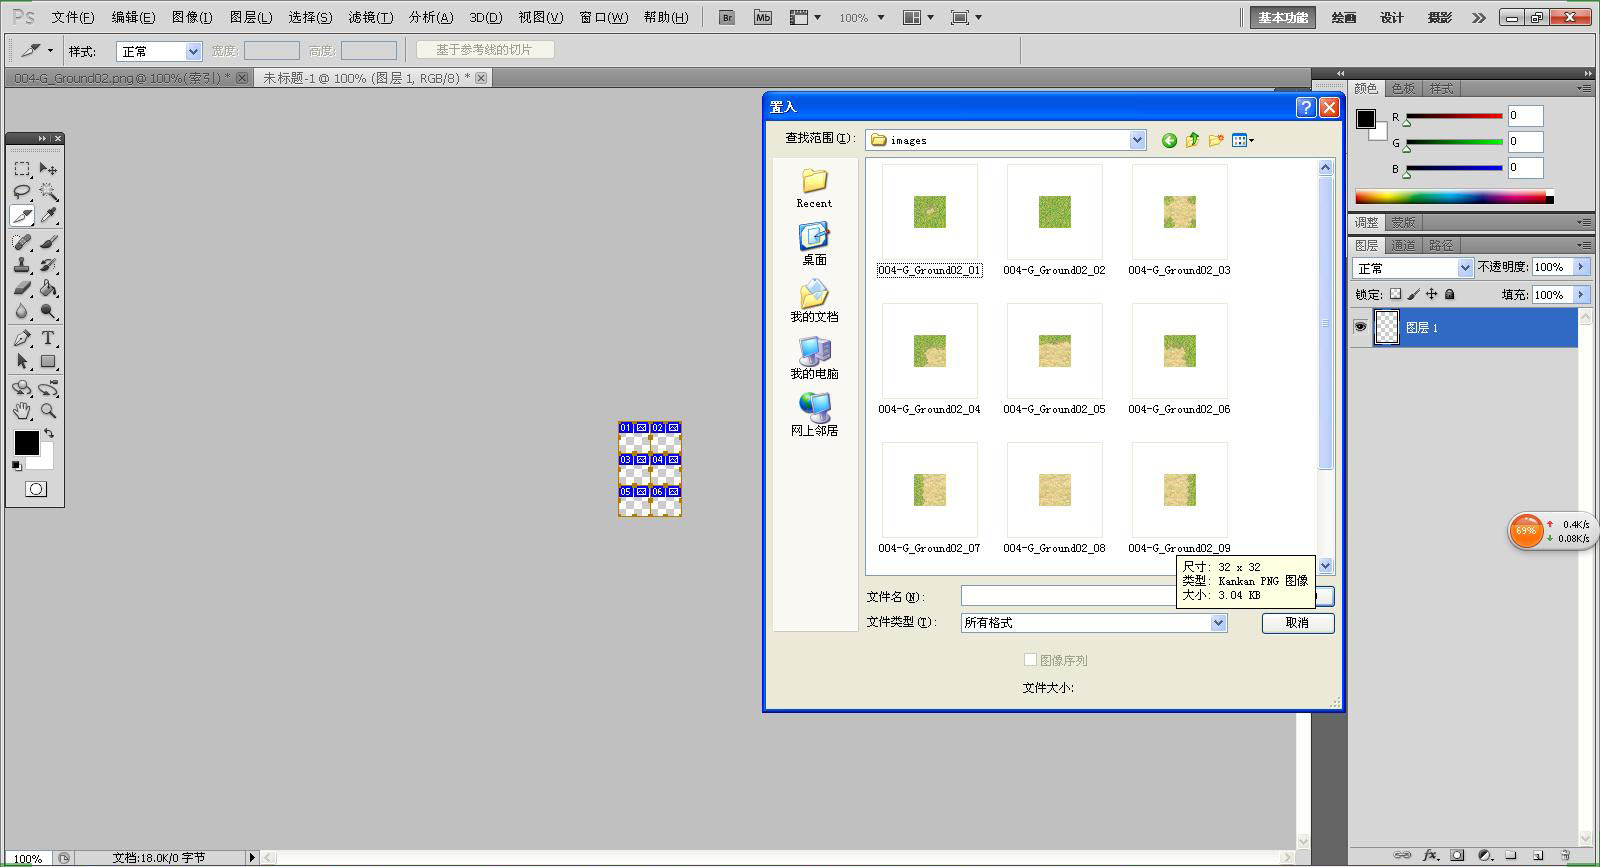The width and height of the screenshot is (1600, 867).
Task: Select the Move tool
Action: pyautogui.click(x=48, y=169)
